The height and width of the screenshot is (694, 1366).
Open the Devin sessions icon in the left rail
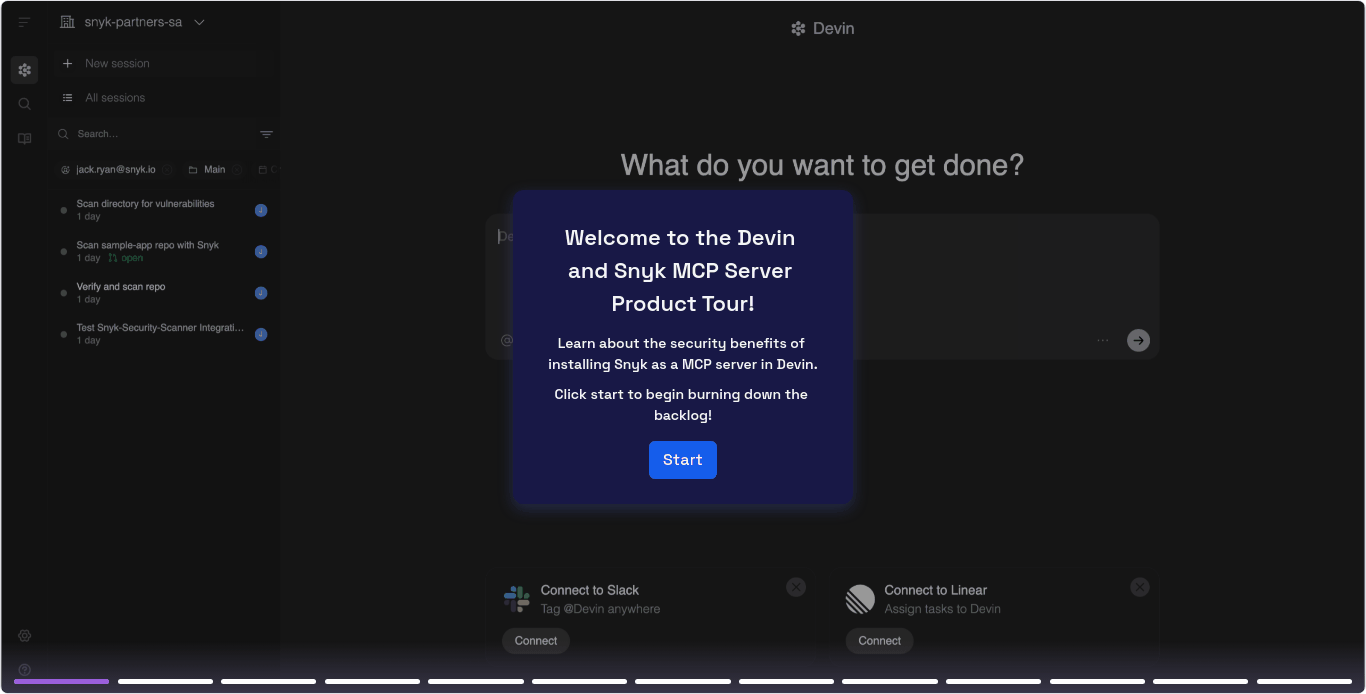(x=25, y=70)
